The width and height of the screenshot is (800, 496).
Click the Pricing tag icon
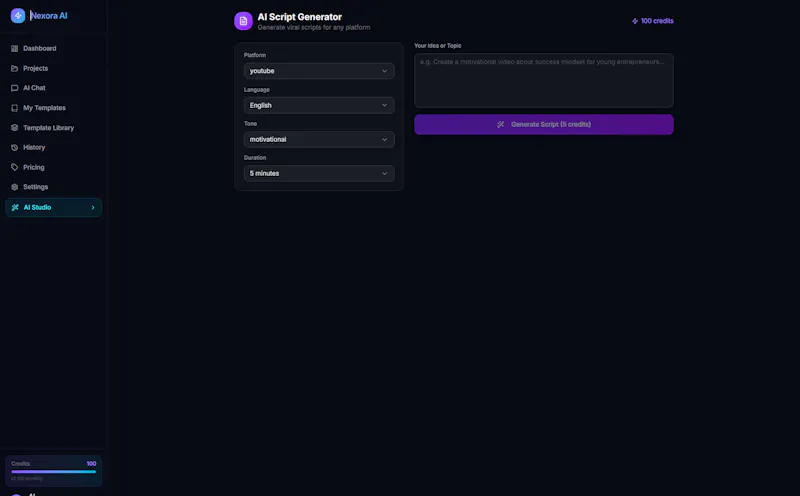coord(14,167)
